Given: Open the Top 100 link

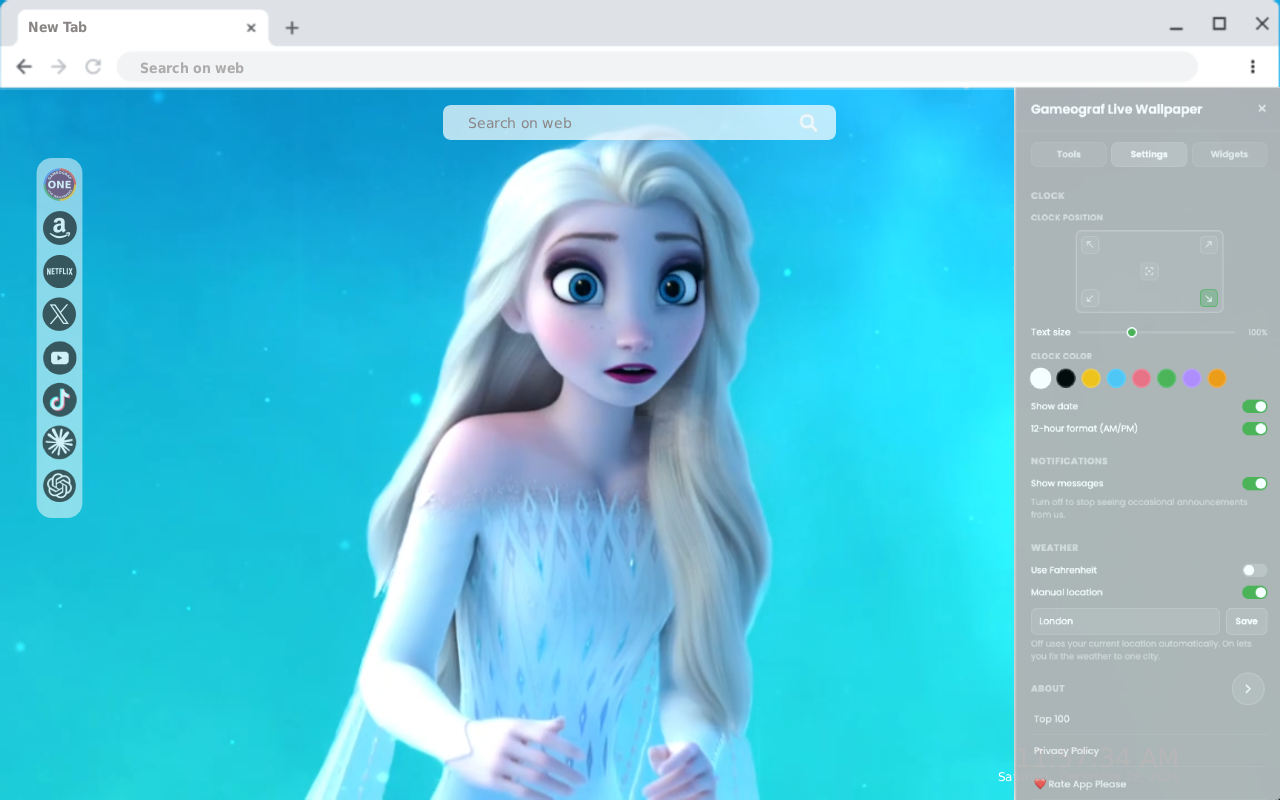Looking at the screenshot, I should point(1052,719).
